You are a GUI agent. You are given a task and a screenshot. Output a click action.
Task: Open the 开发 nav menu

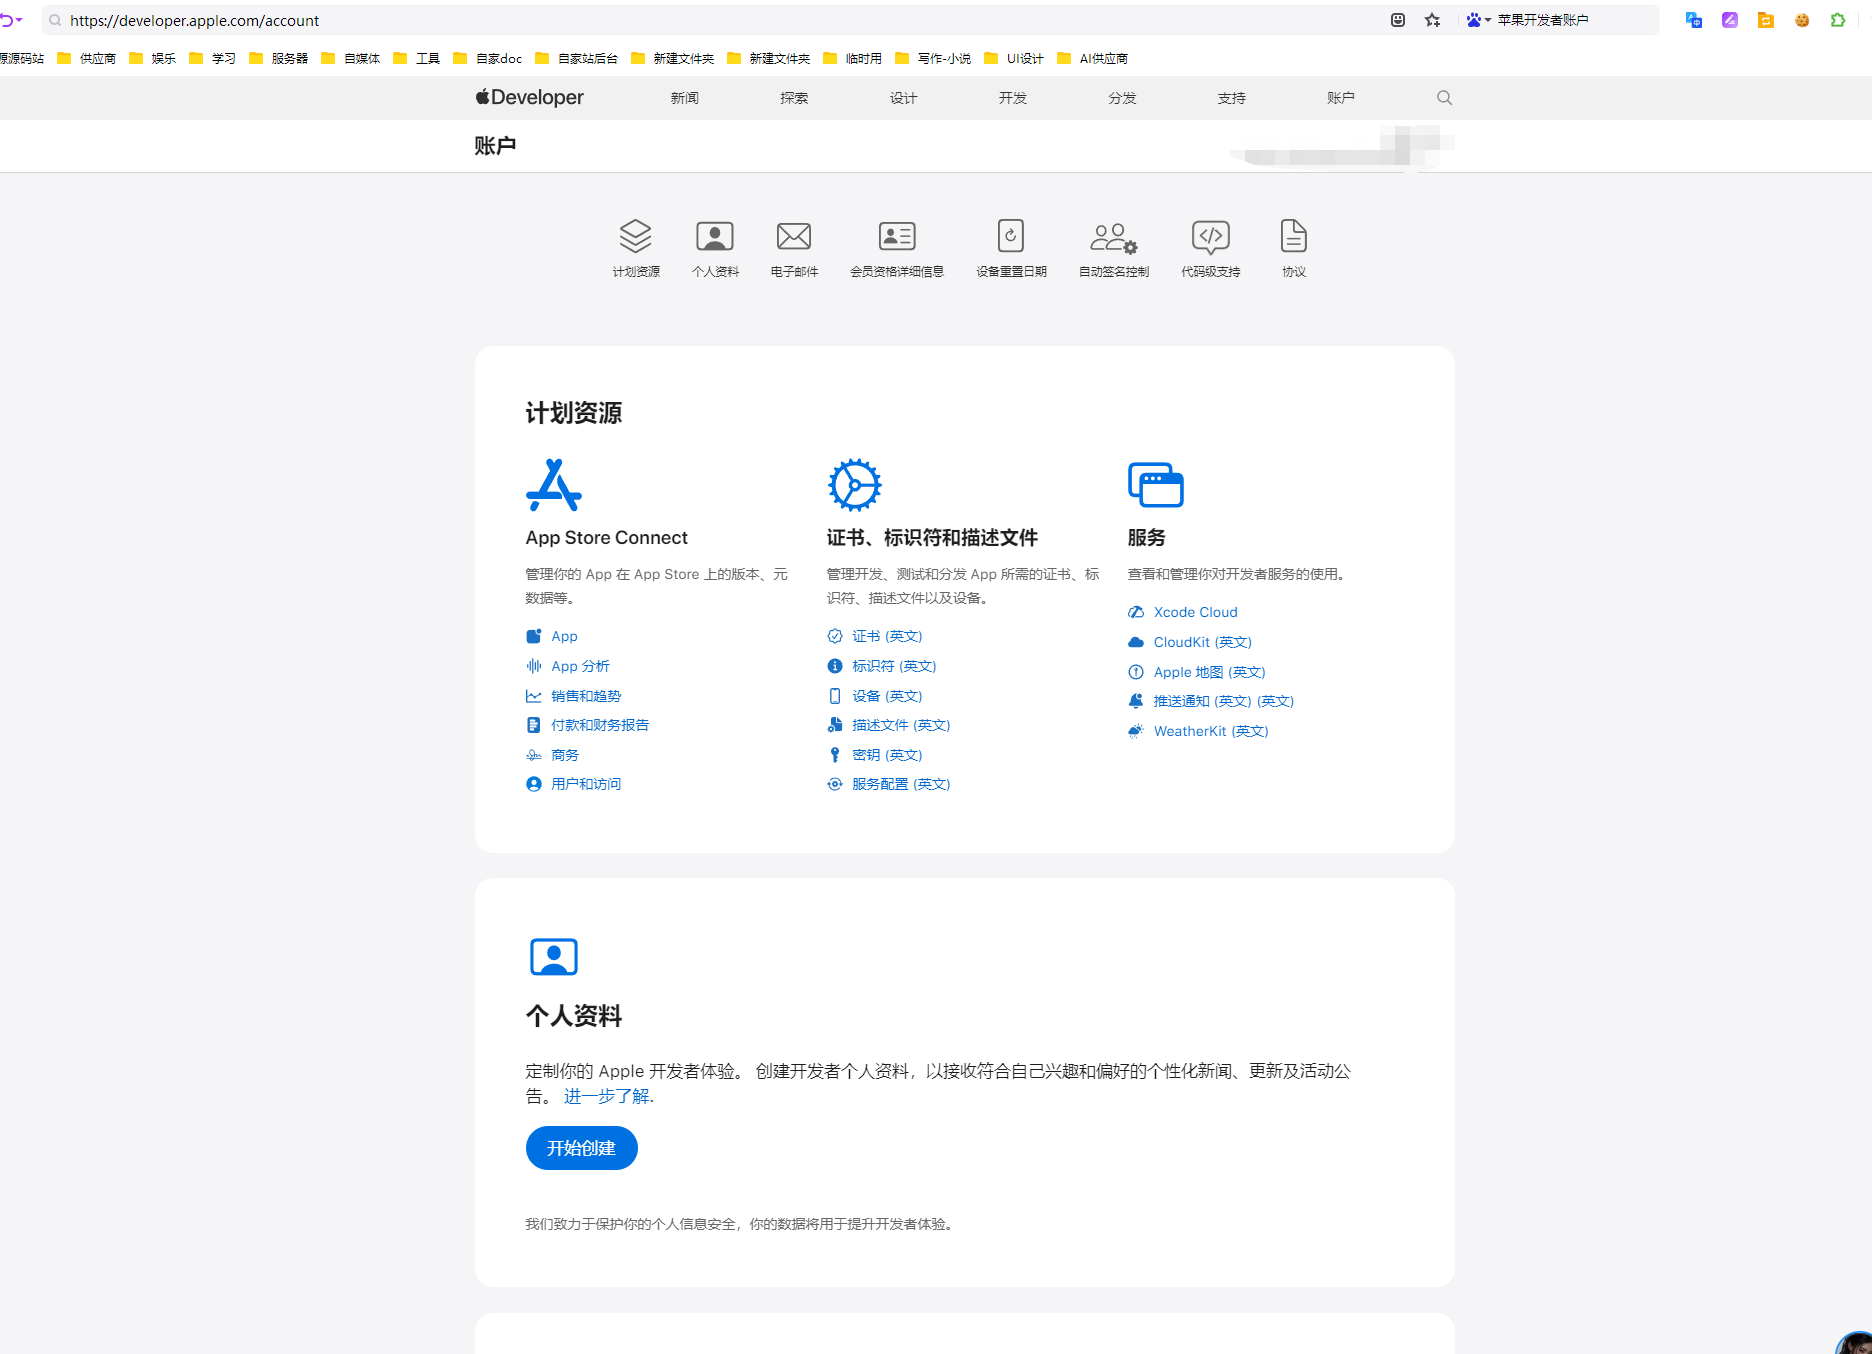(x=1013, y=98)
